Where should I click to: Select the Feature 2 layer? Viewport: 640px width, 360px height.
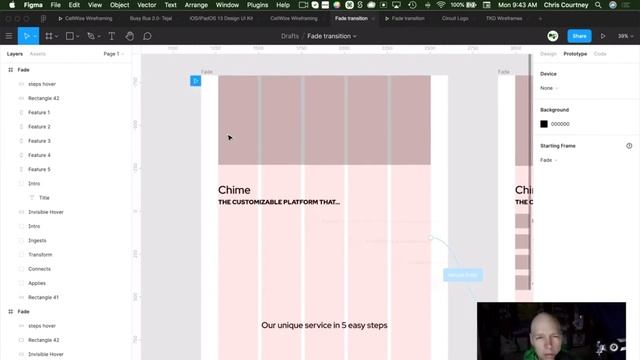[x=39, y=127]
